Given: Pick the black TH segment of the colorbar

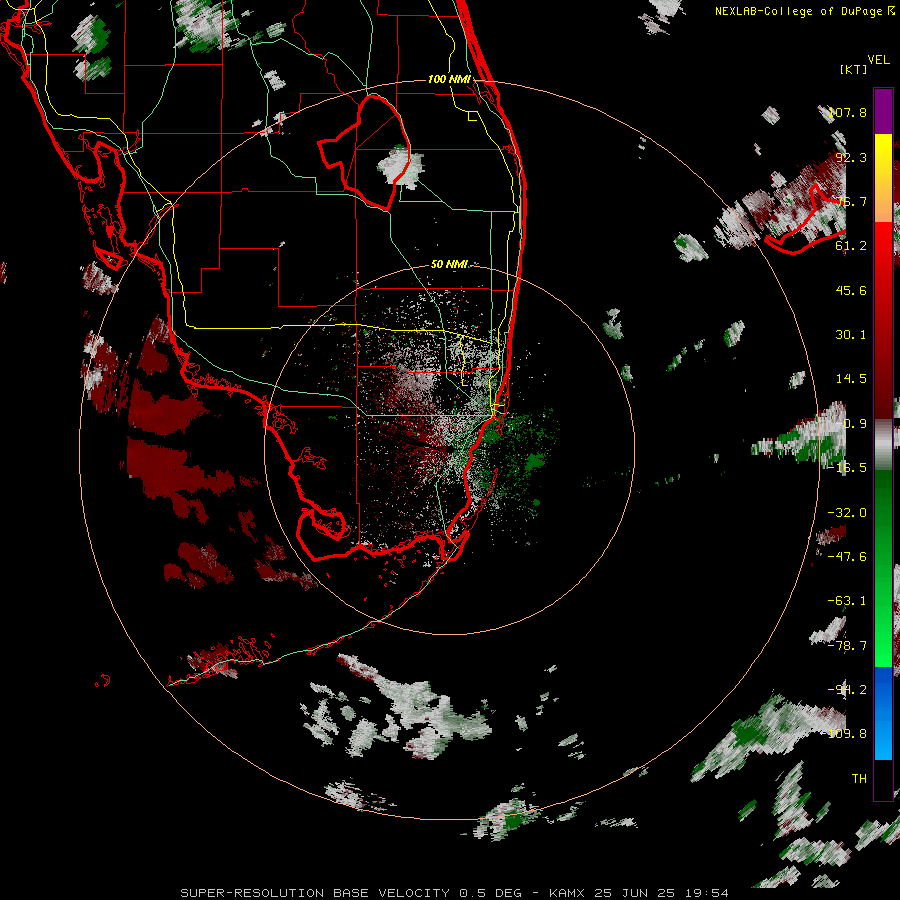Looking at the screenshot, I should (883, 779).
